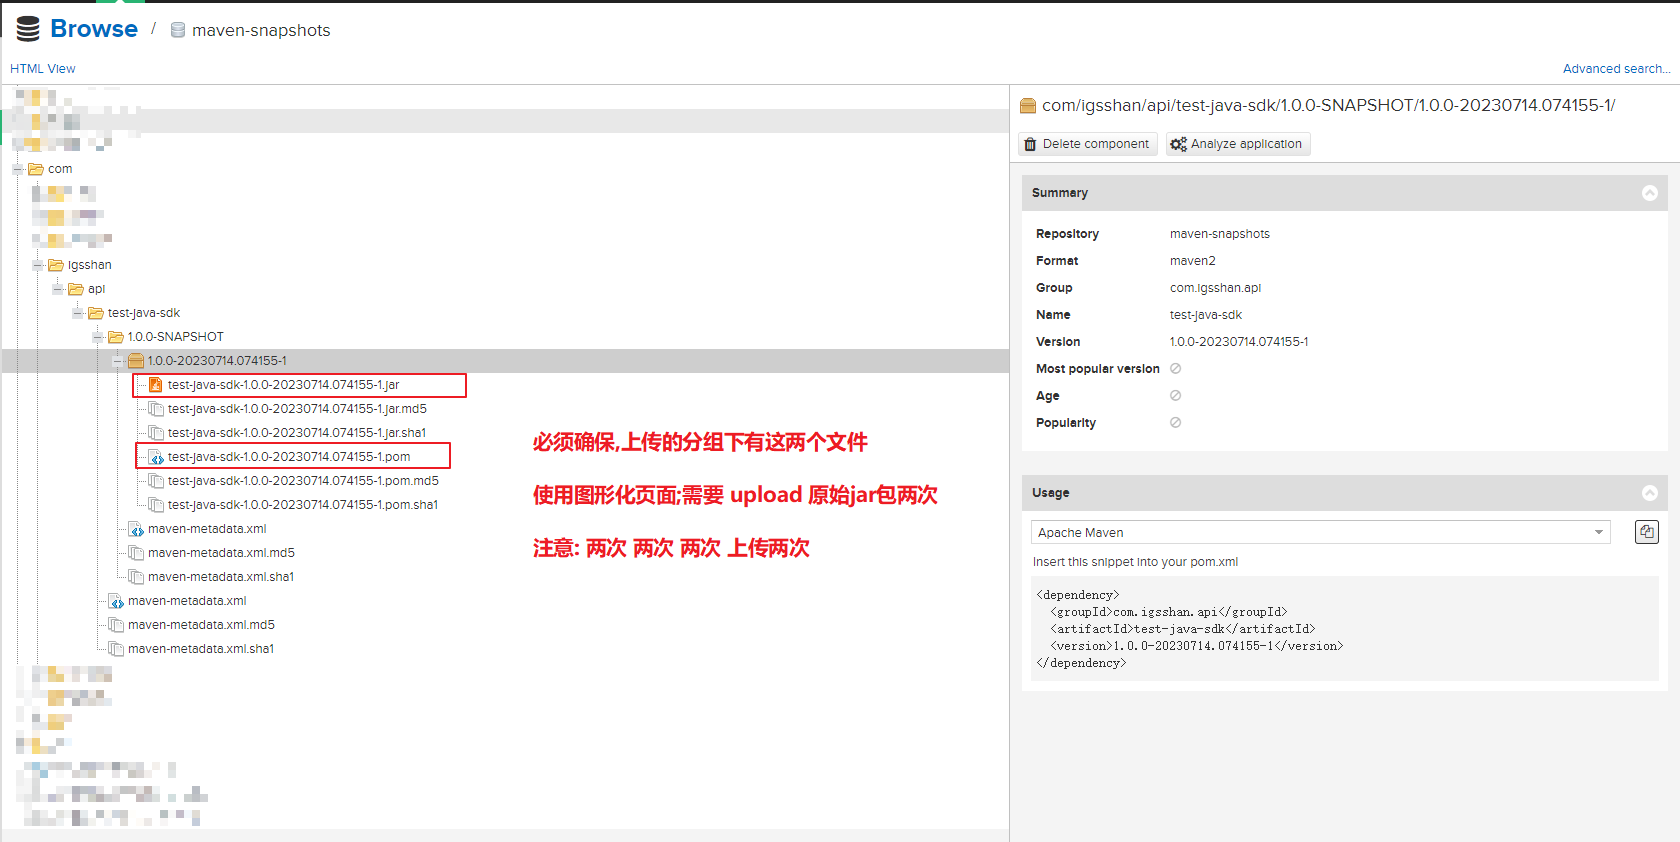This screenshot has width=1680, height=842.
Task: Open the Apache Maven usage dropdown
Action: tap(1320, 533)
